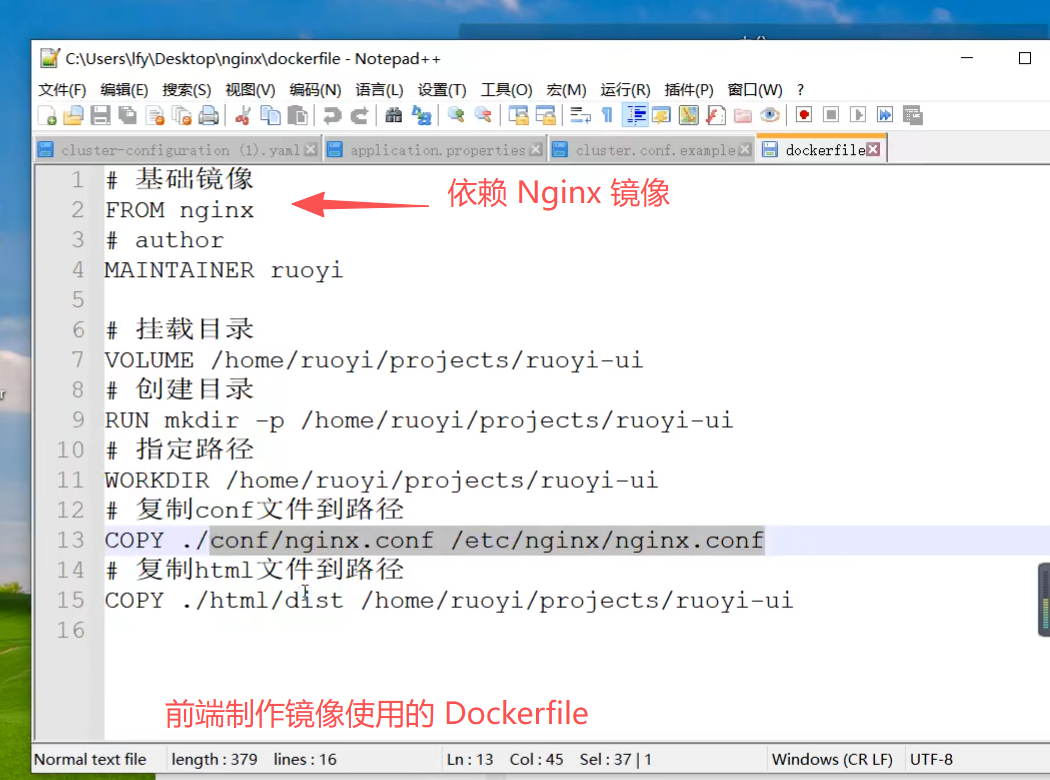Select the dockerfile tab

click(x=824, y=150)
